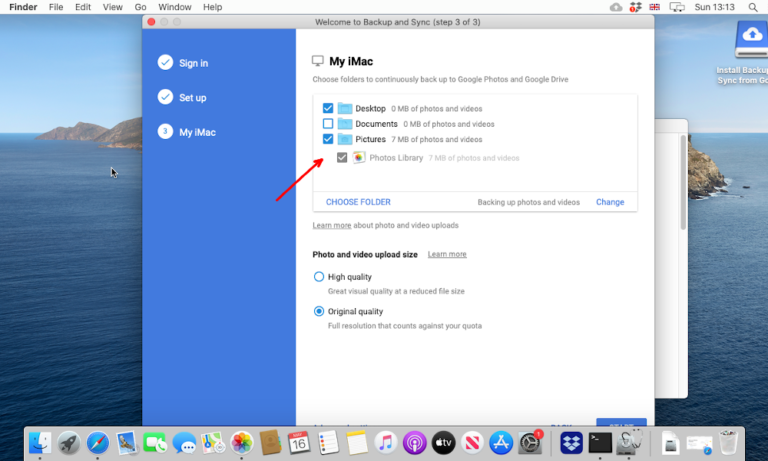This screenshot has width=768, height=461.
Task: Select My iMac step in sidebar
Action: (187, 132)
